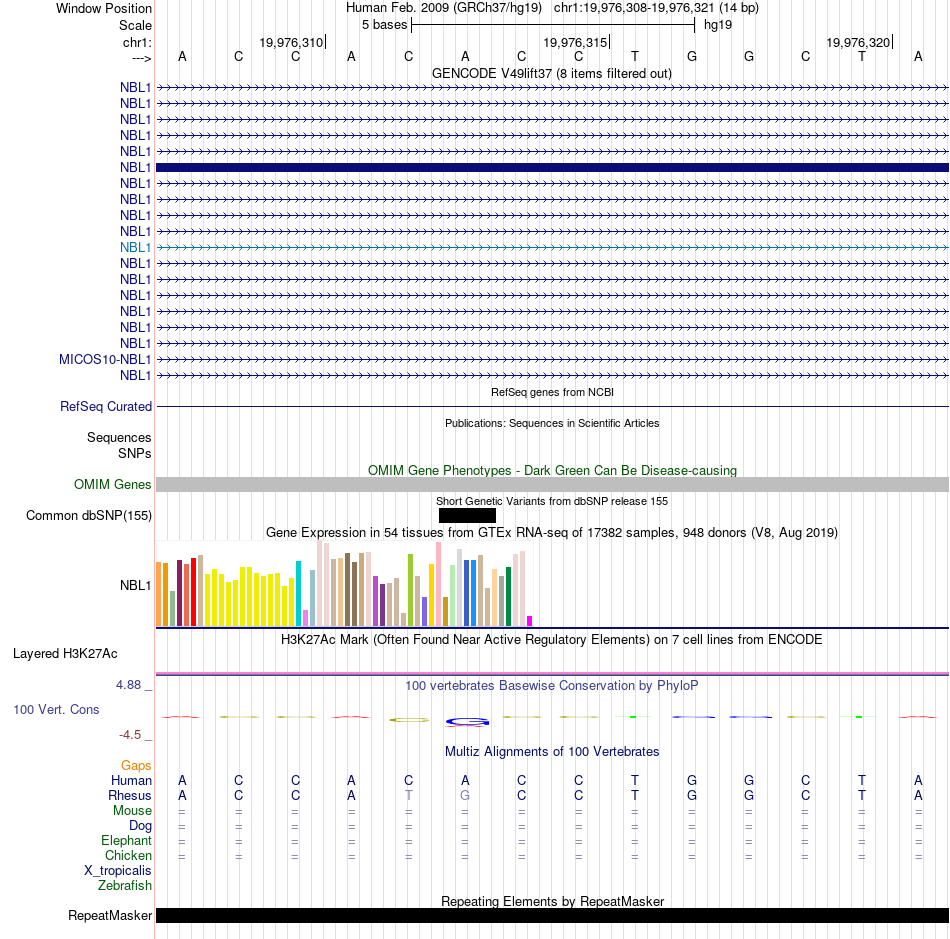This screenshot has height=939, width=950.
Task: Select the Zebrafish alignment row label
Action: [125, 885]
